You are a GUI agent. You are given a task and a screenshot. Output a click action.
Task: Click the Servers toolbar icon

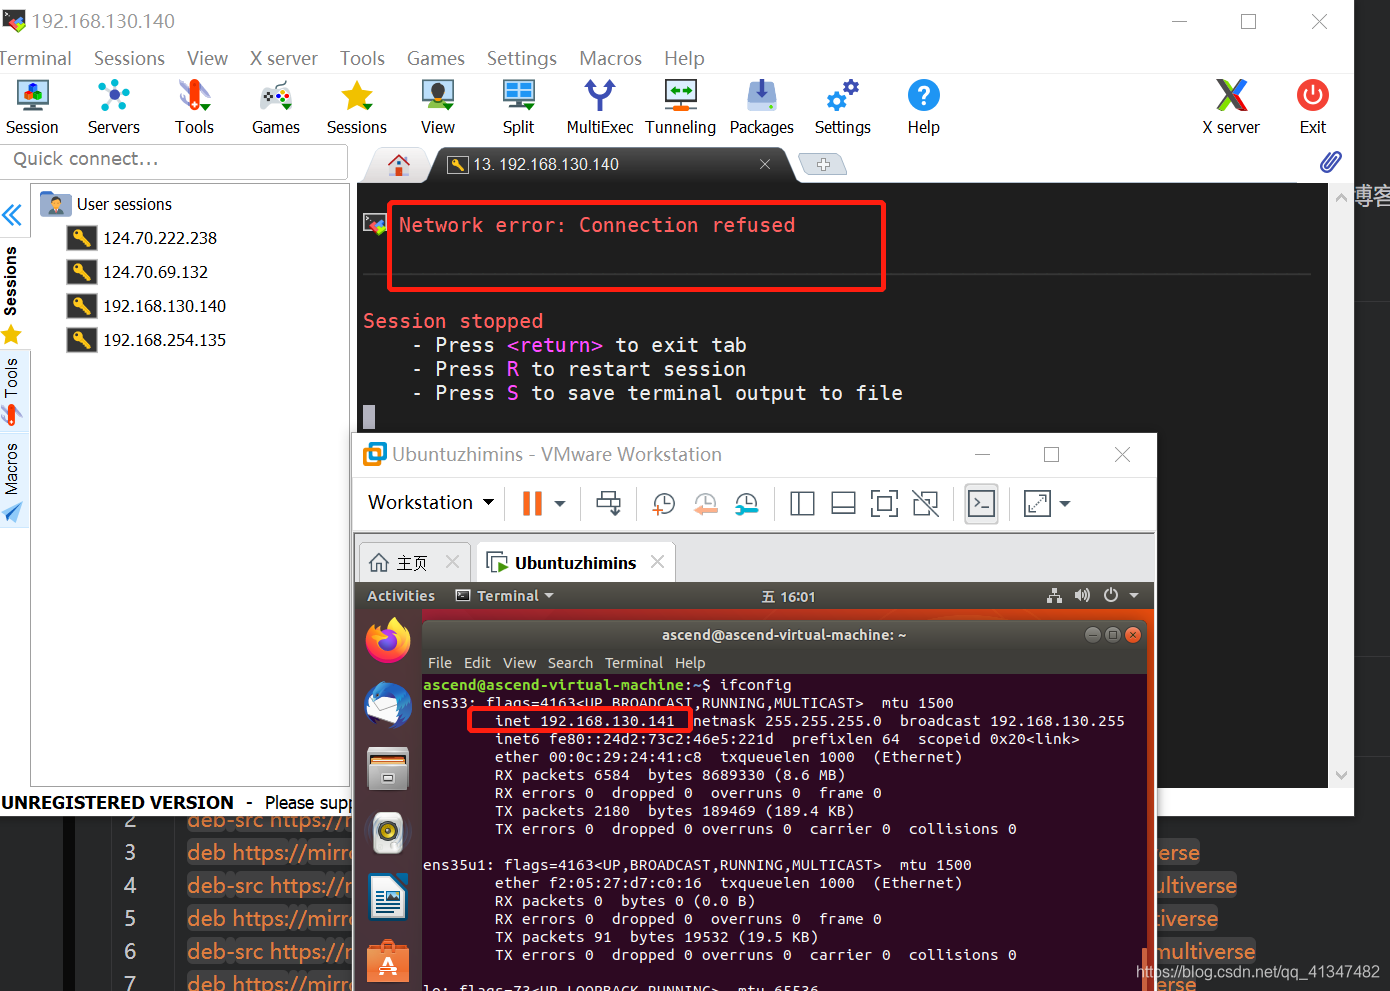[x=113, y=107]
